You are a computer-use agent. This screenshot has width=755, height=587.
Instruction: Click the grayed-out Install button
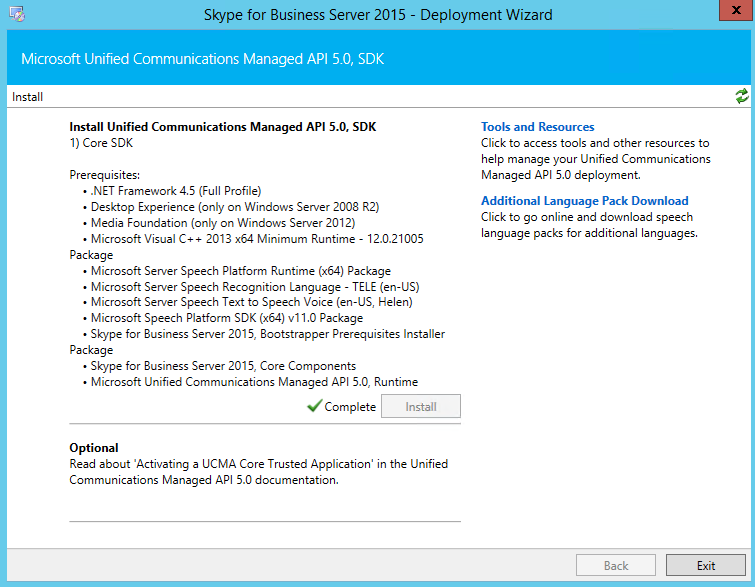[x=421, y=406]
